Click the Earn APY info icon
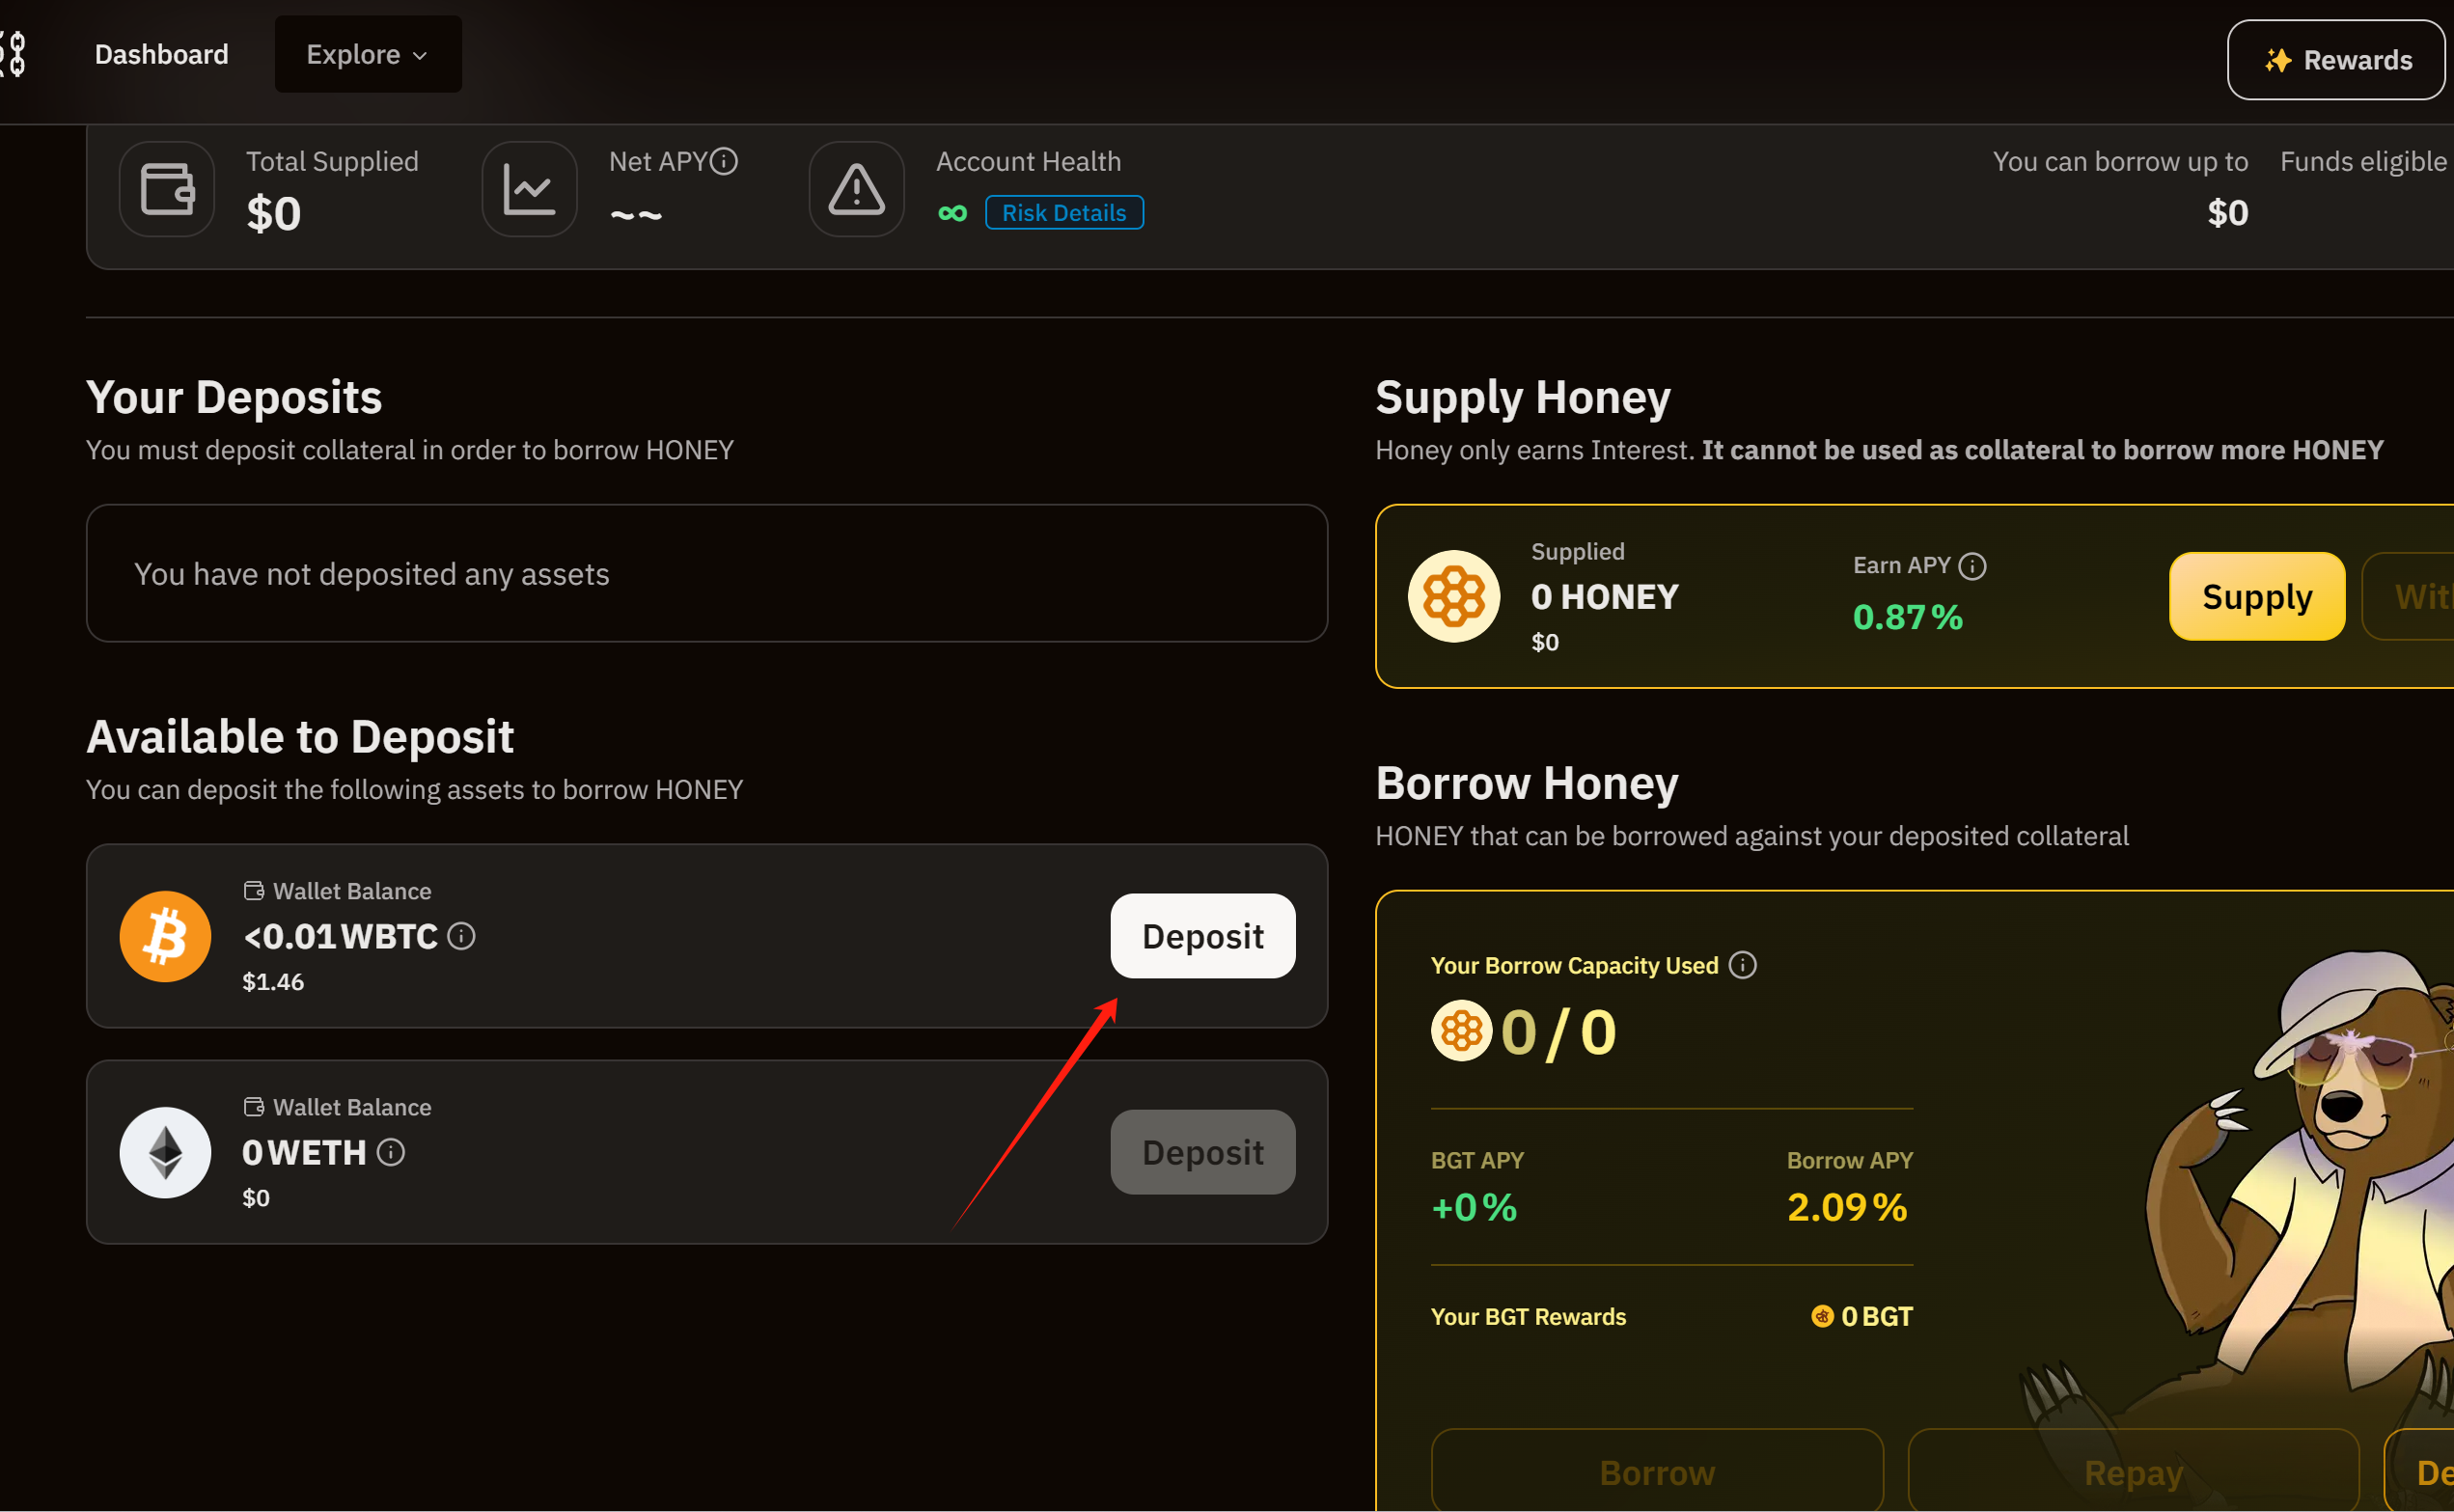 click(x=1972, y=566)
